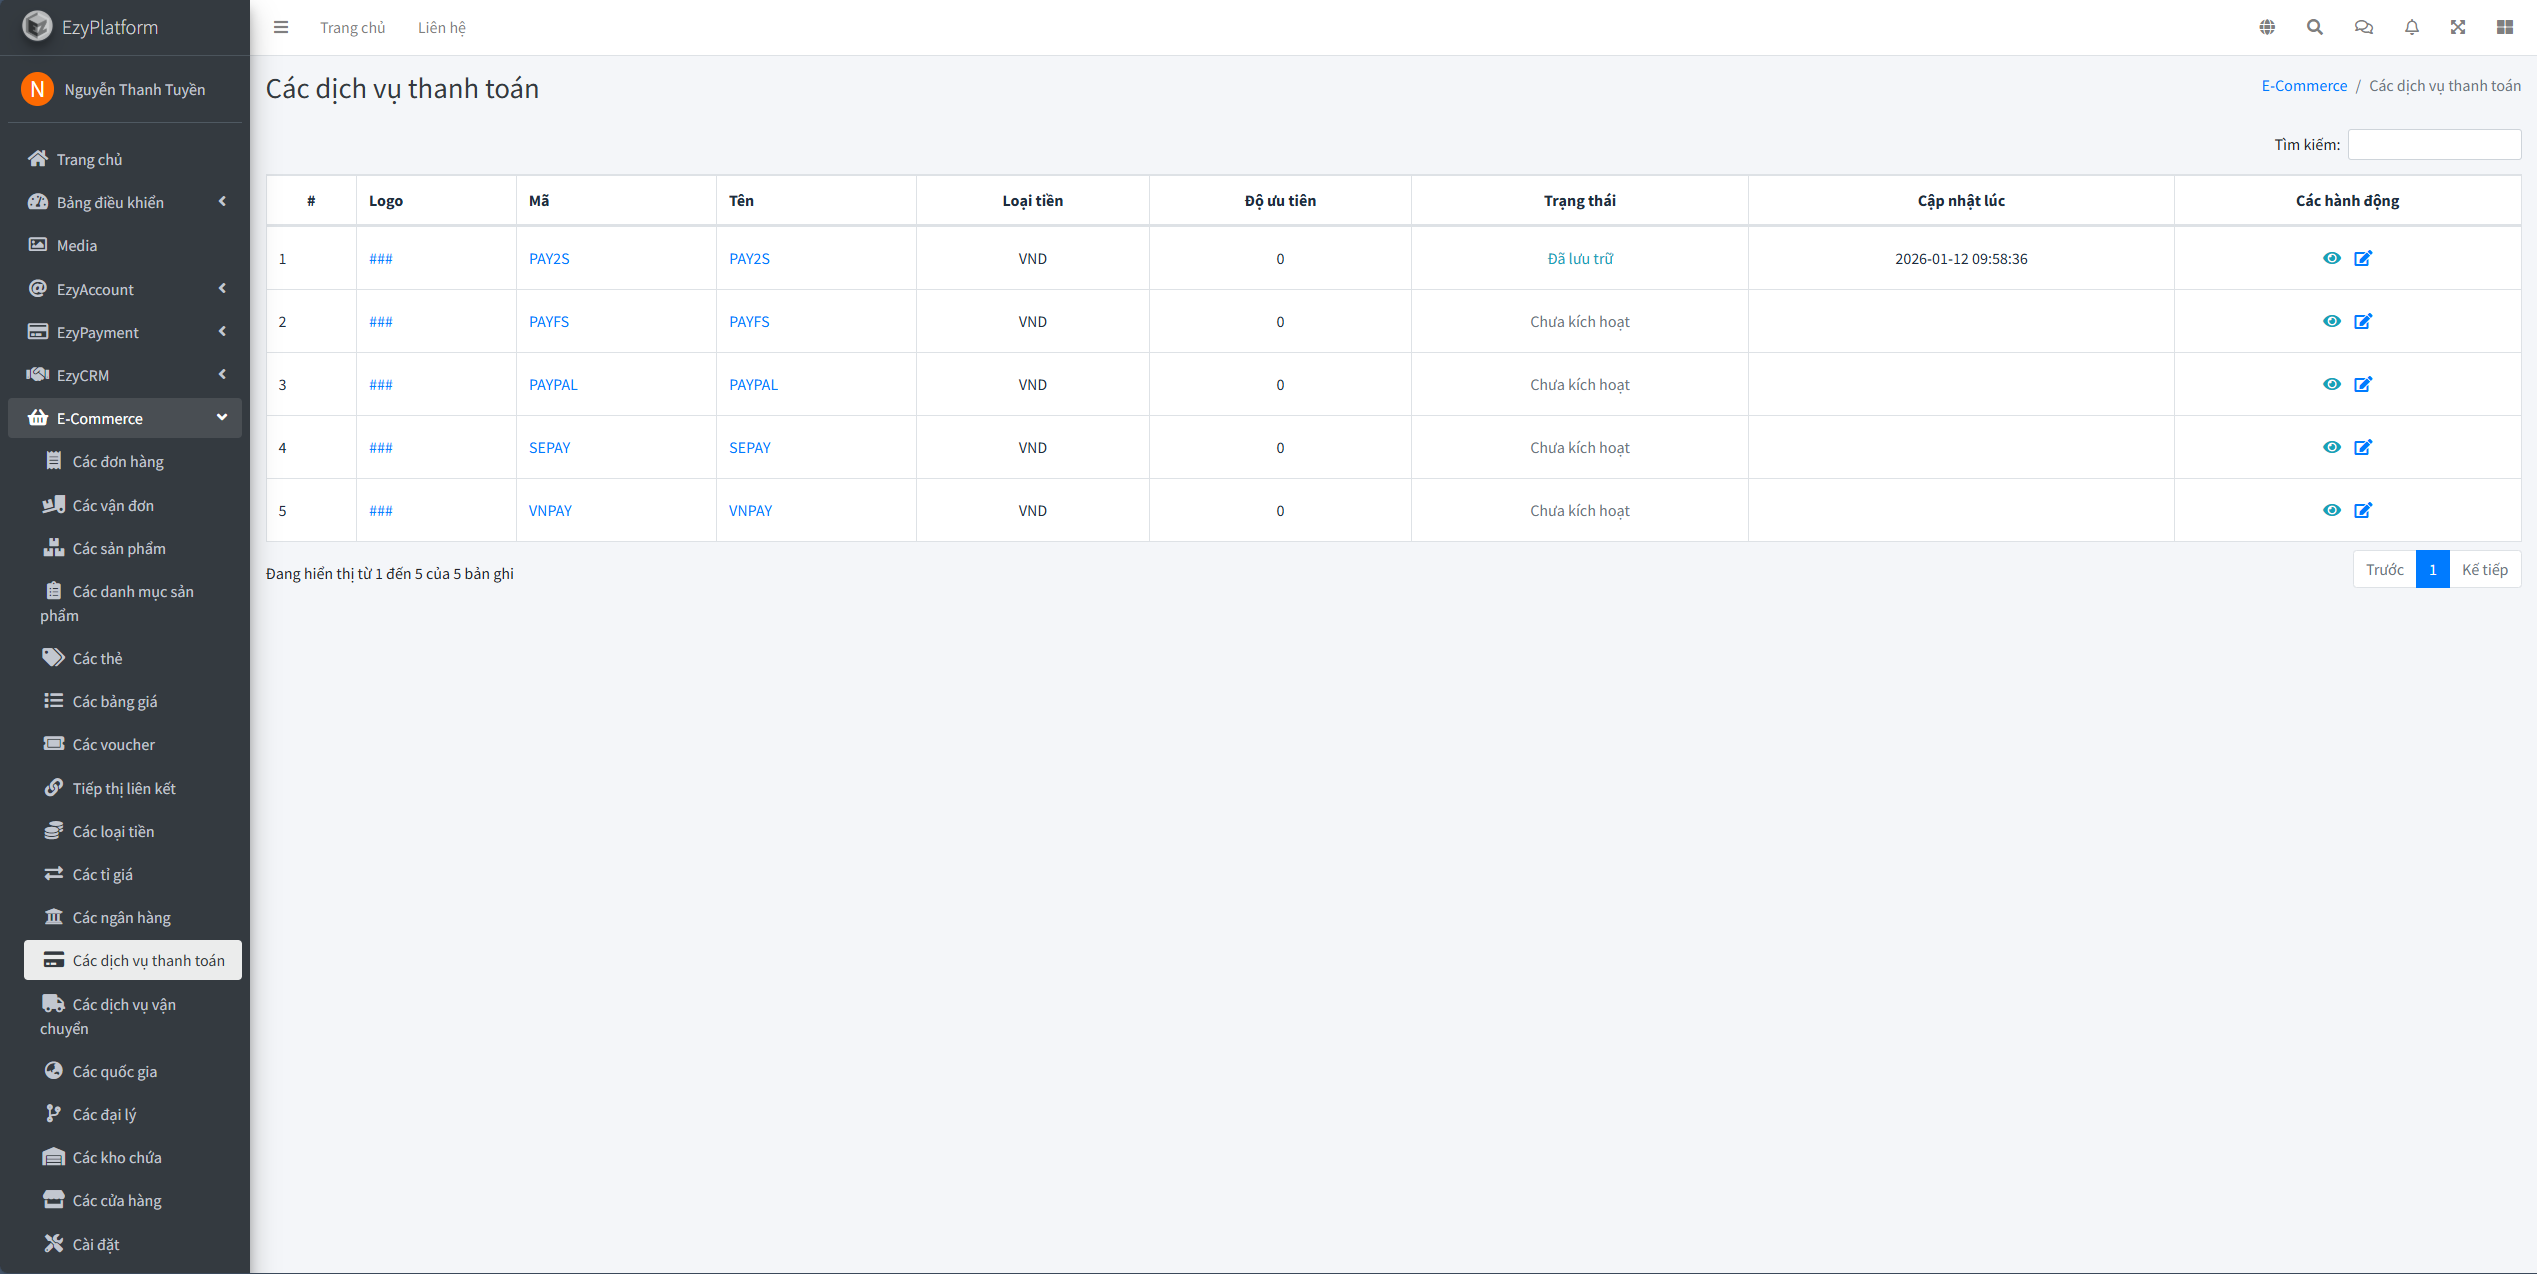Click the eye icon for SEPAY row

(2331, 447)
